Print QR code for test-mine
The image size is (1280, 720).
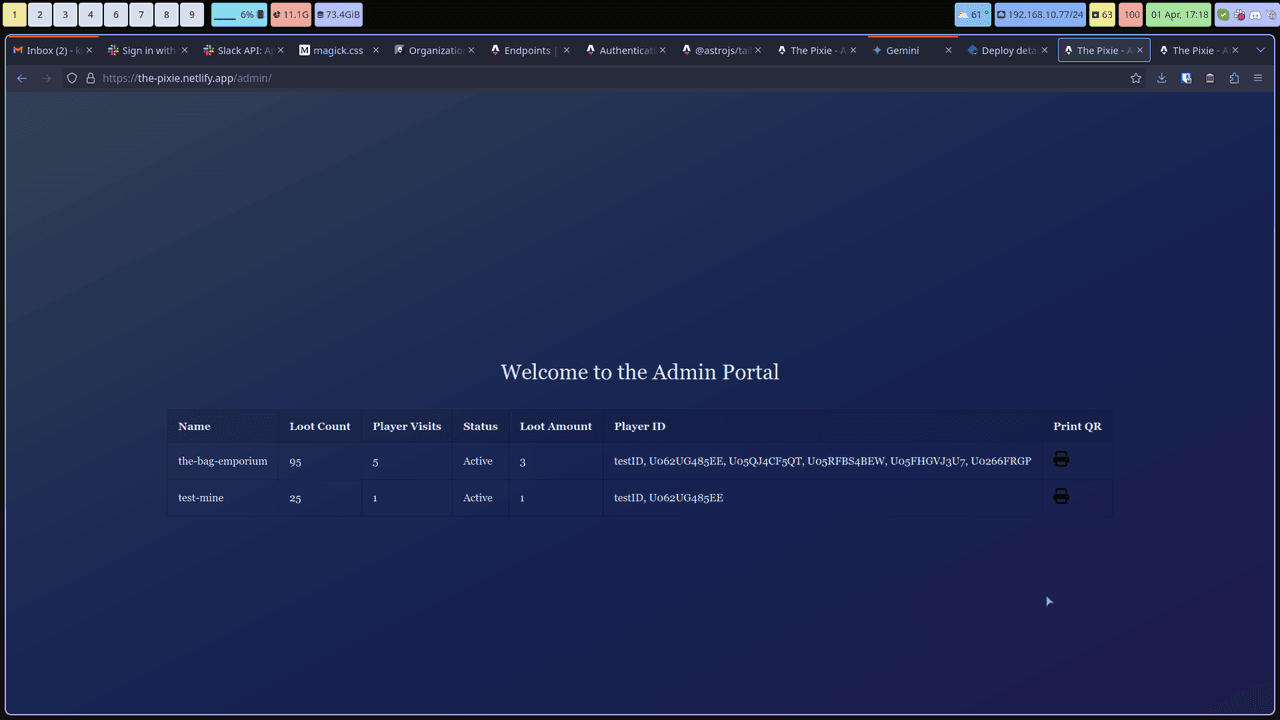(1061, 496)
